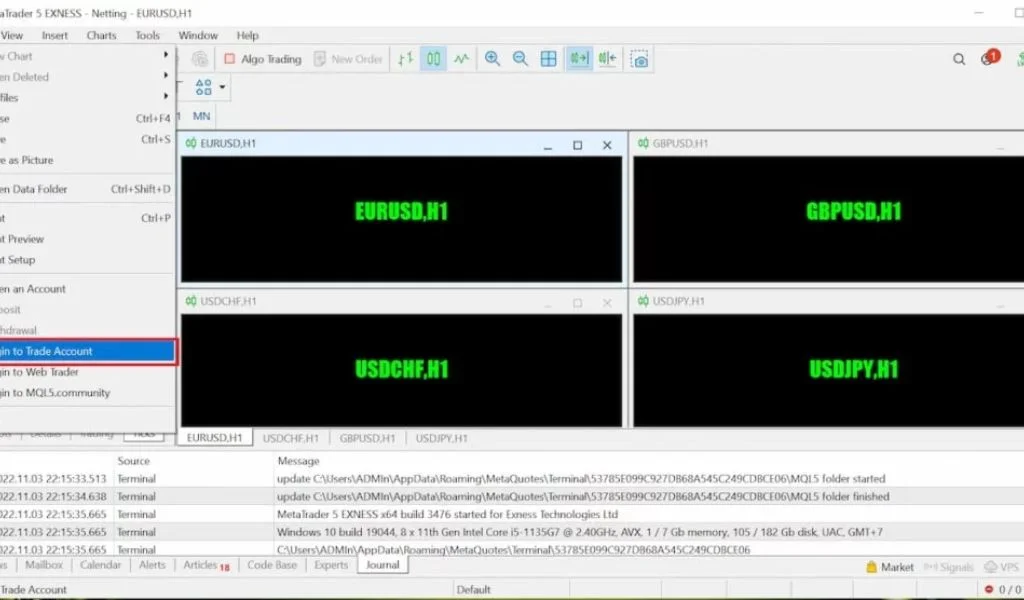Viewport: 1024px width, 600px height.
Task: Zoom out on the chart
Action: pos(520,59)
